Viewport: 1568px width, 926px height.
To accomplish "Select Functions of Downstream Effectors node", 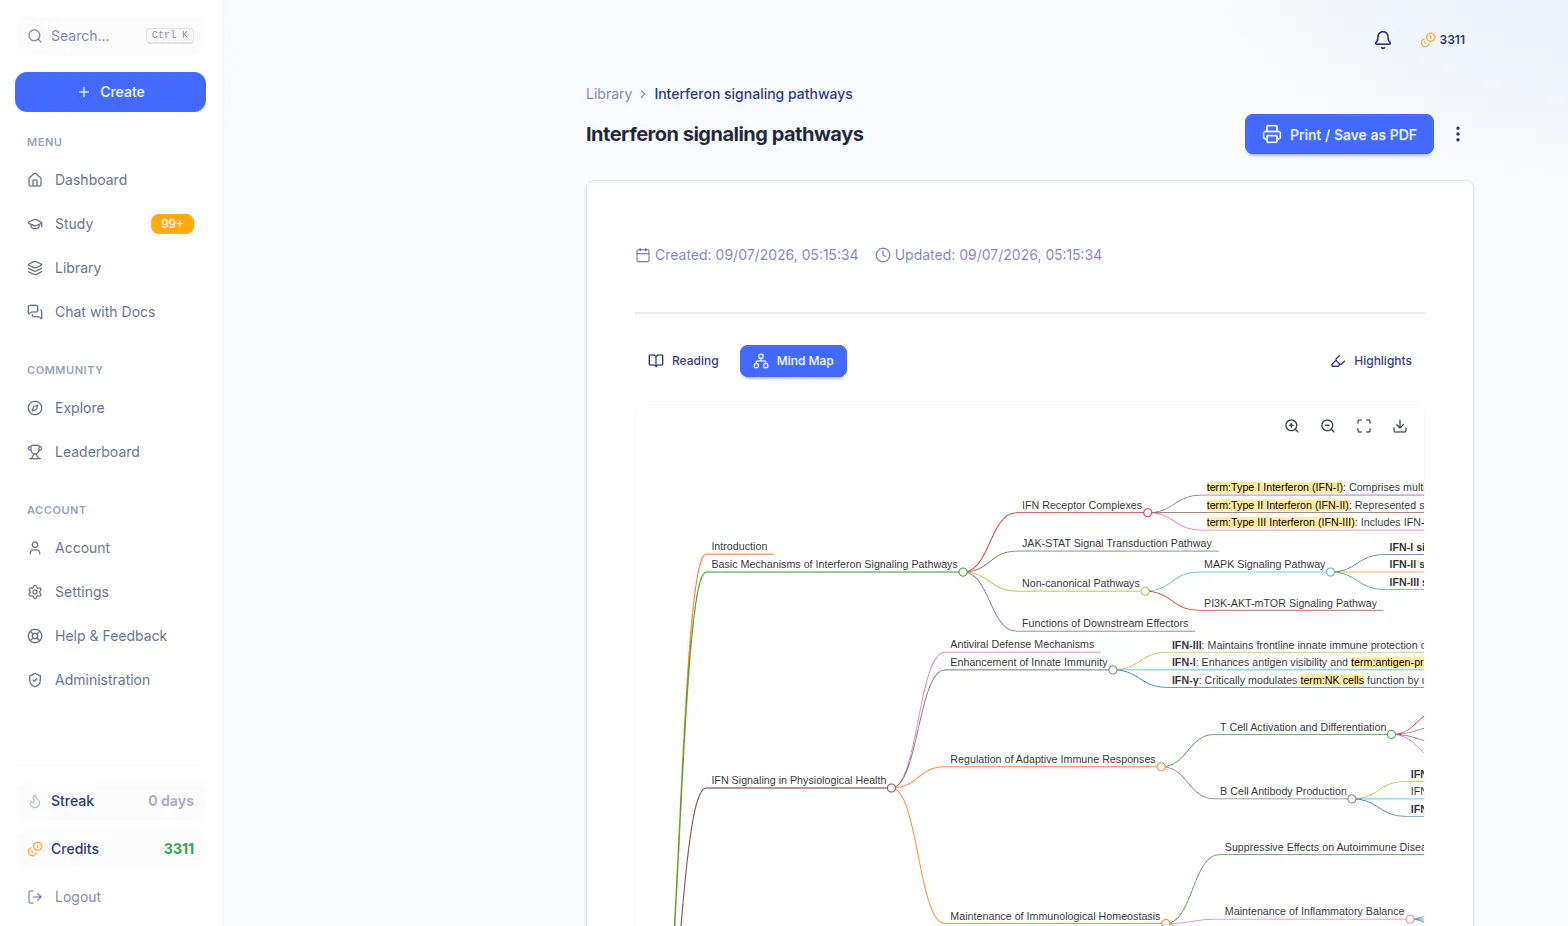I will 1105,623.
